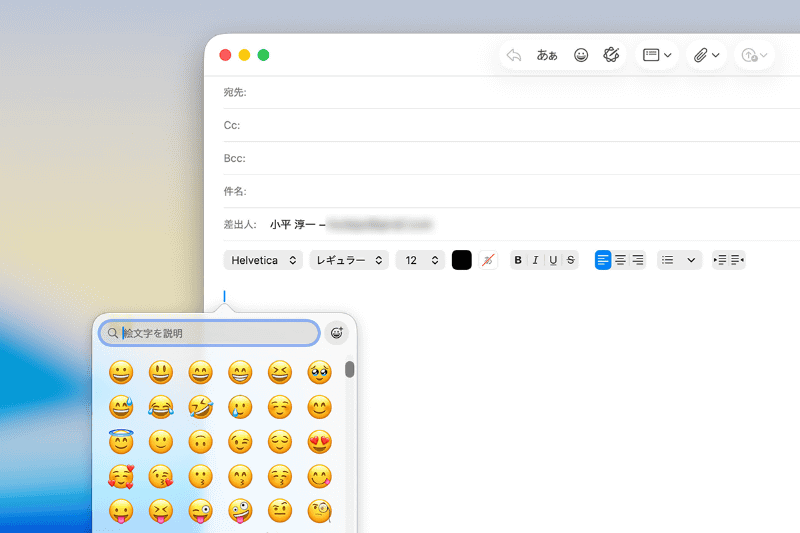Click the reply arrow icon in toolbar

tap(514, 55)
